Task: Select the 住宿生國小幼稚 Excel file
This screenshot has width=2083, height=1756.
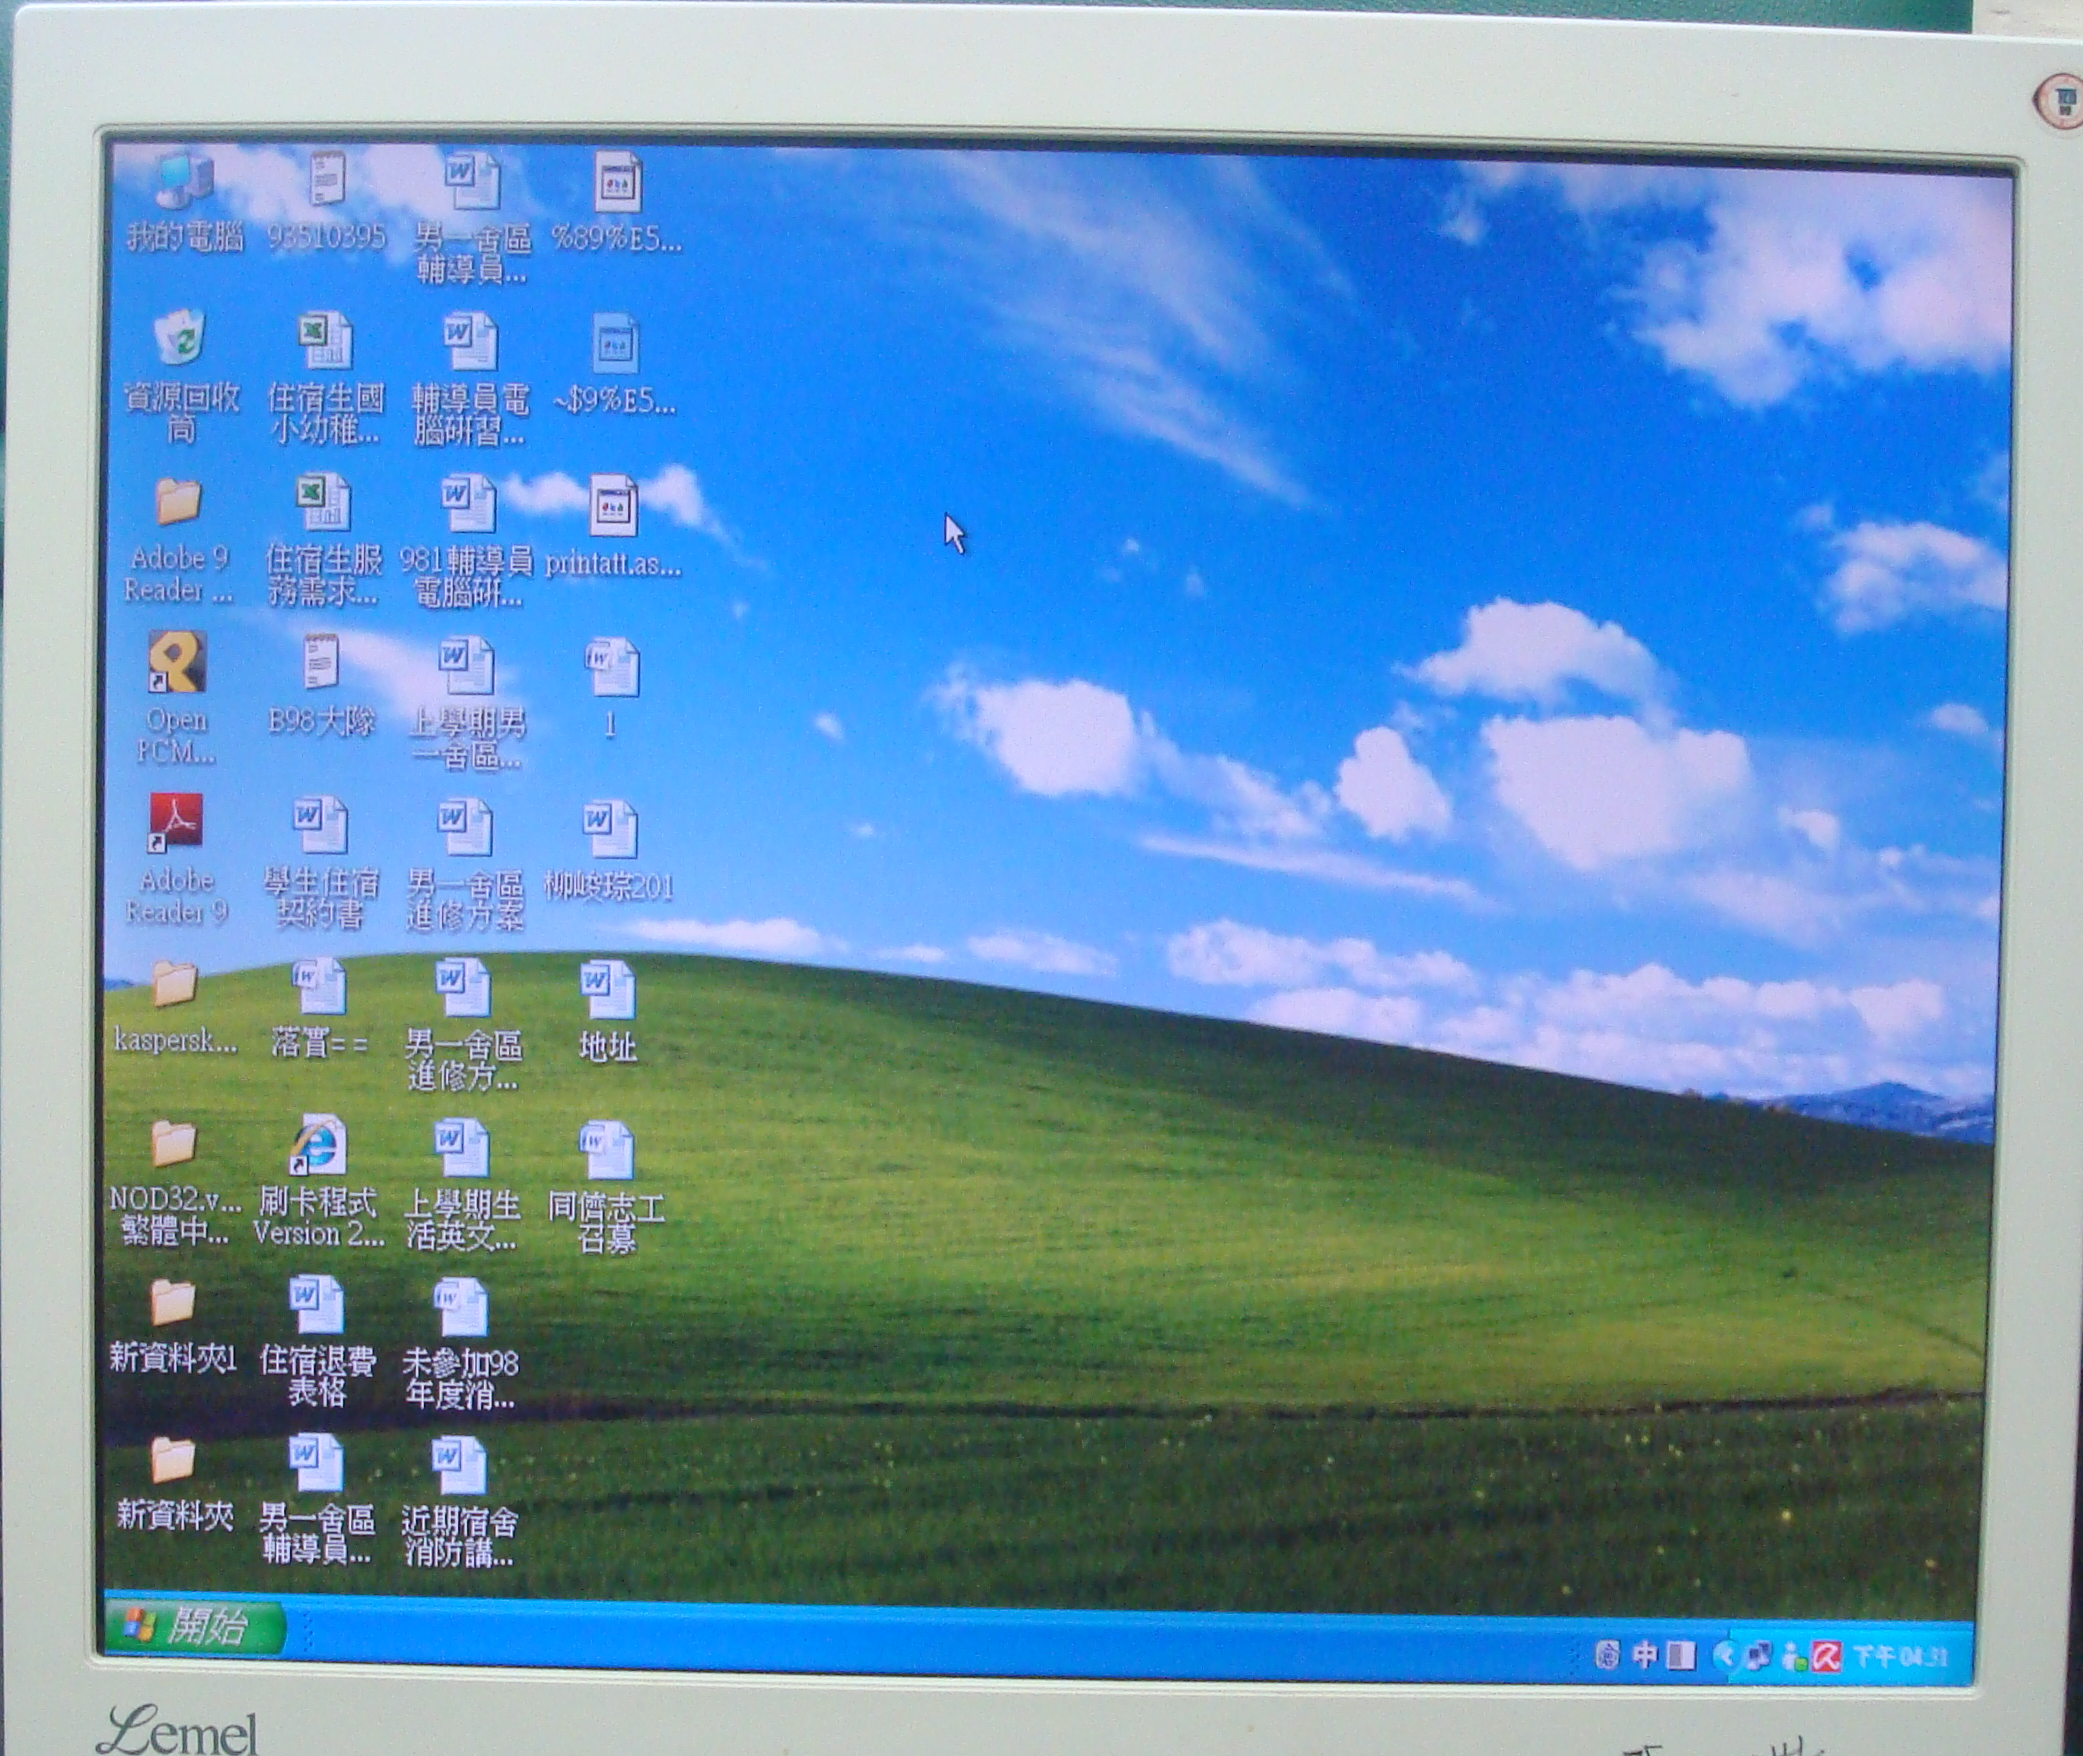Action: click(325, 343)
